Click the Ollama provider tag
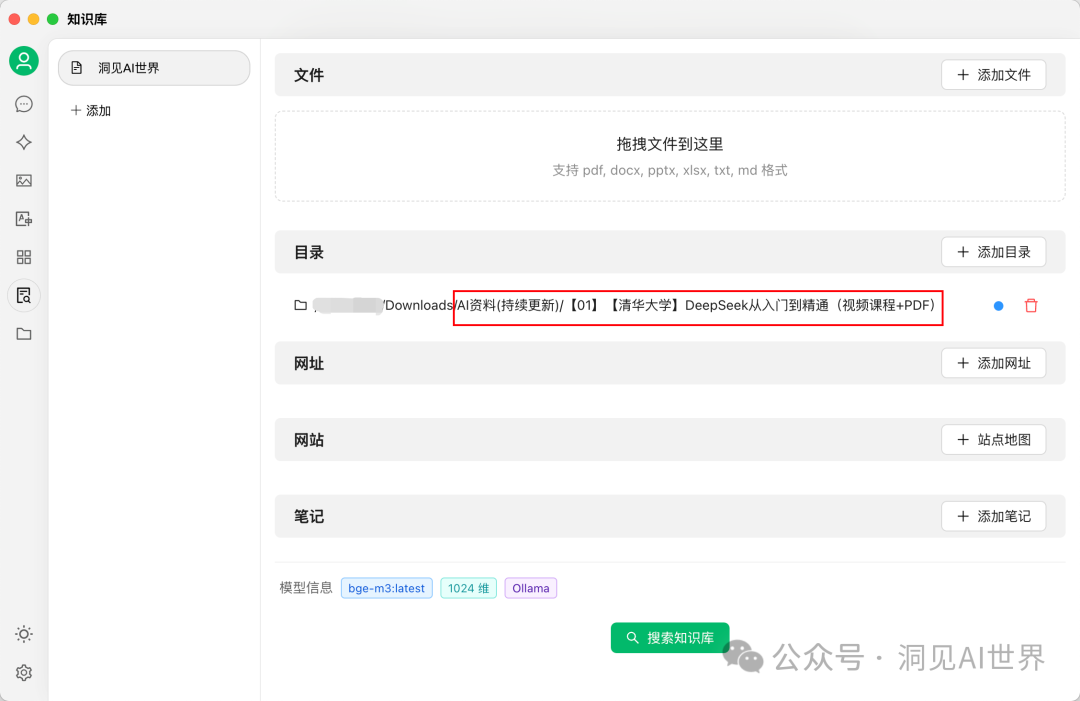The height and width of the screenshot is (701, 1080). [x=530, y=588]
